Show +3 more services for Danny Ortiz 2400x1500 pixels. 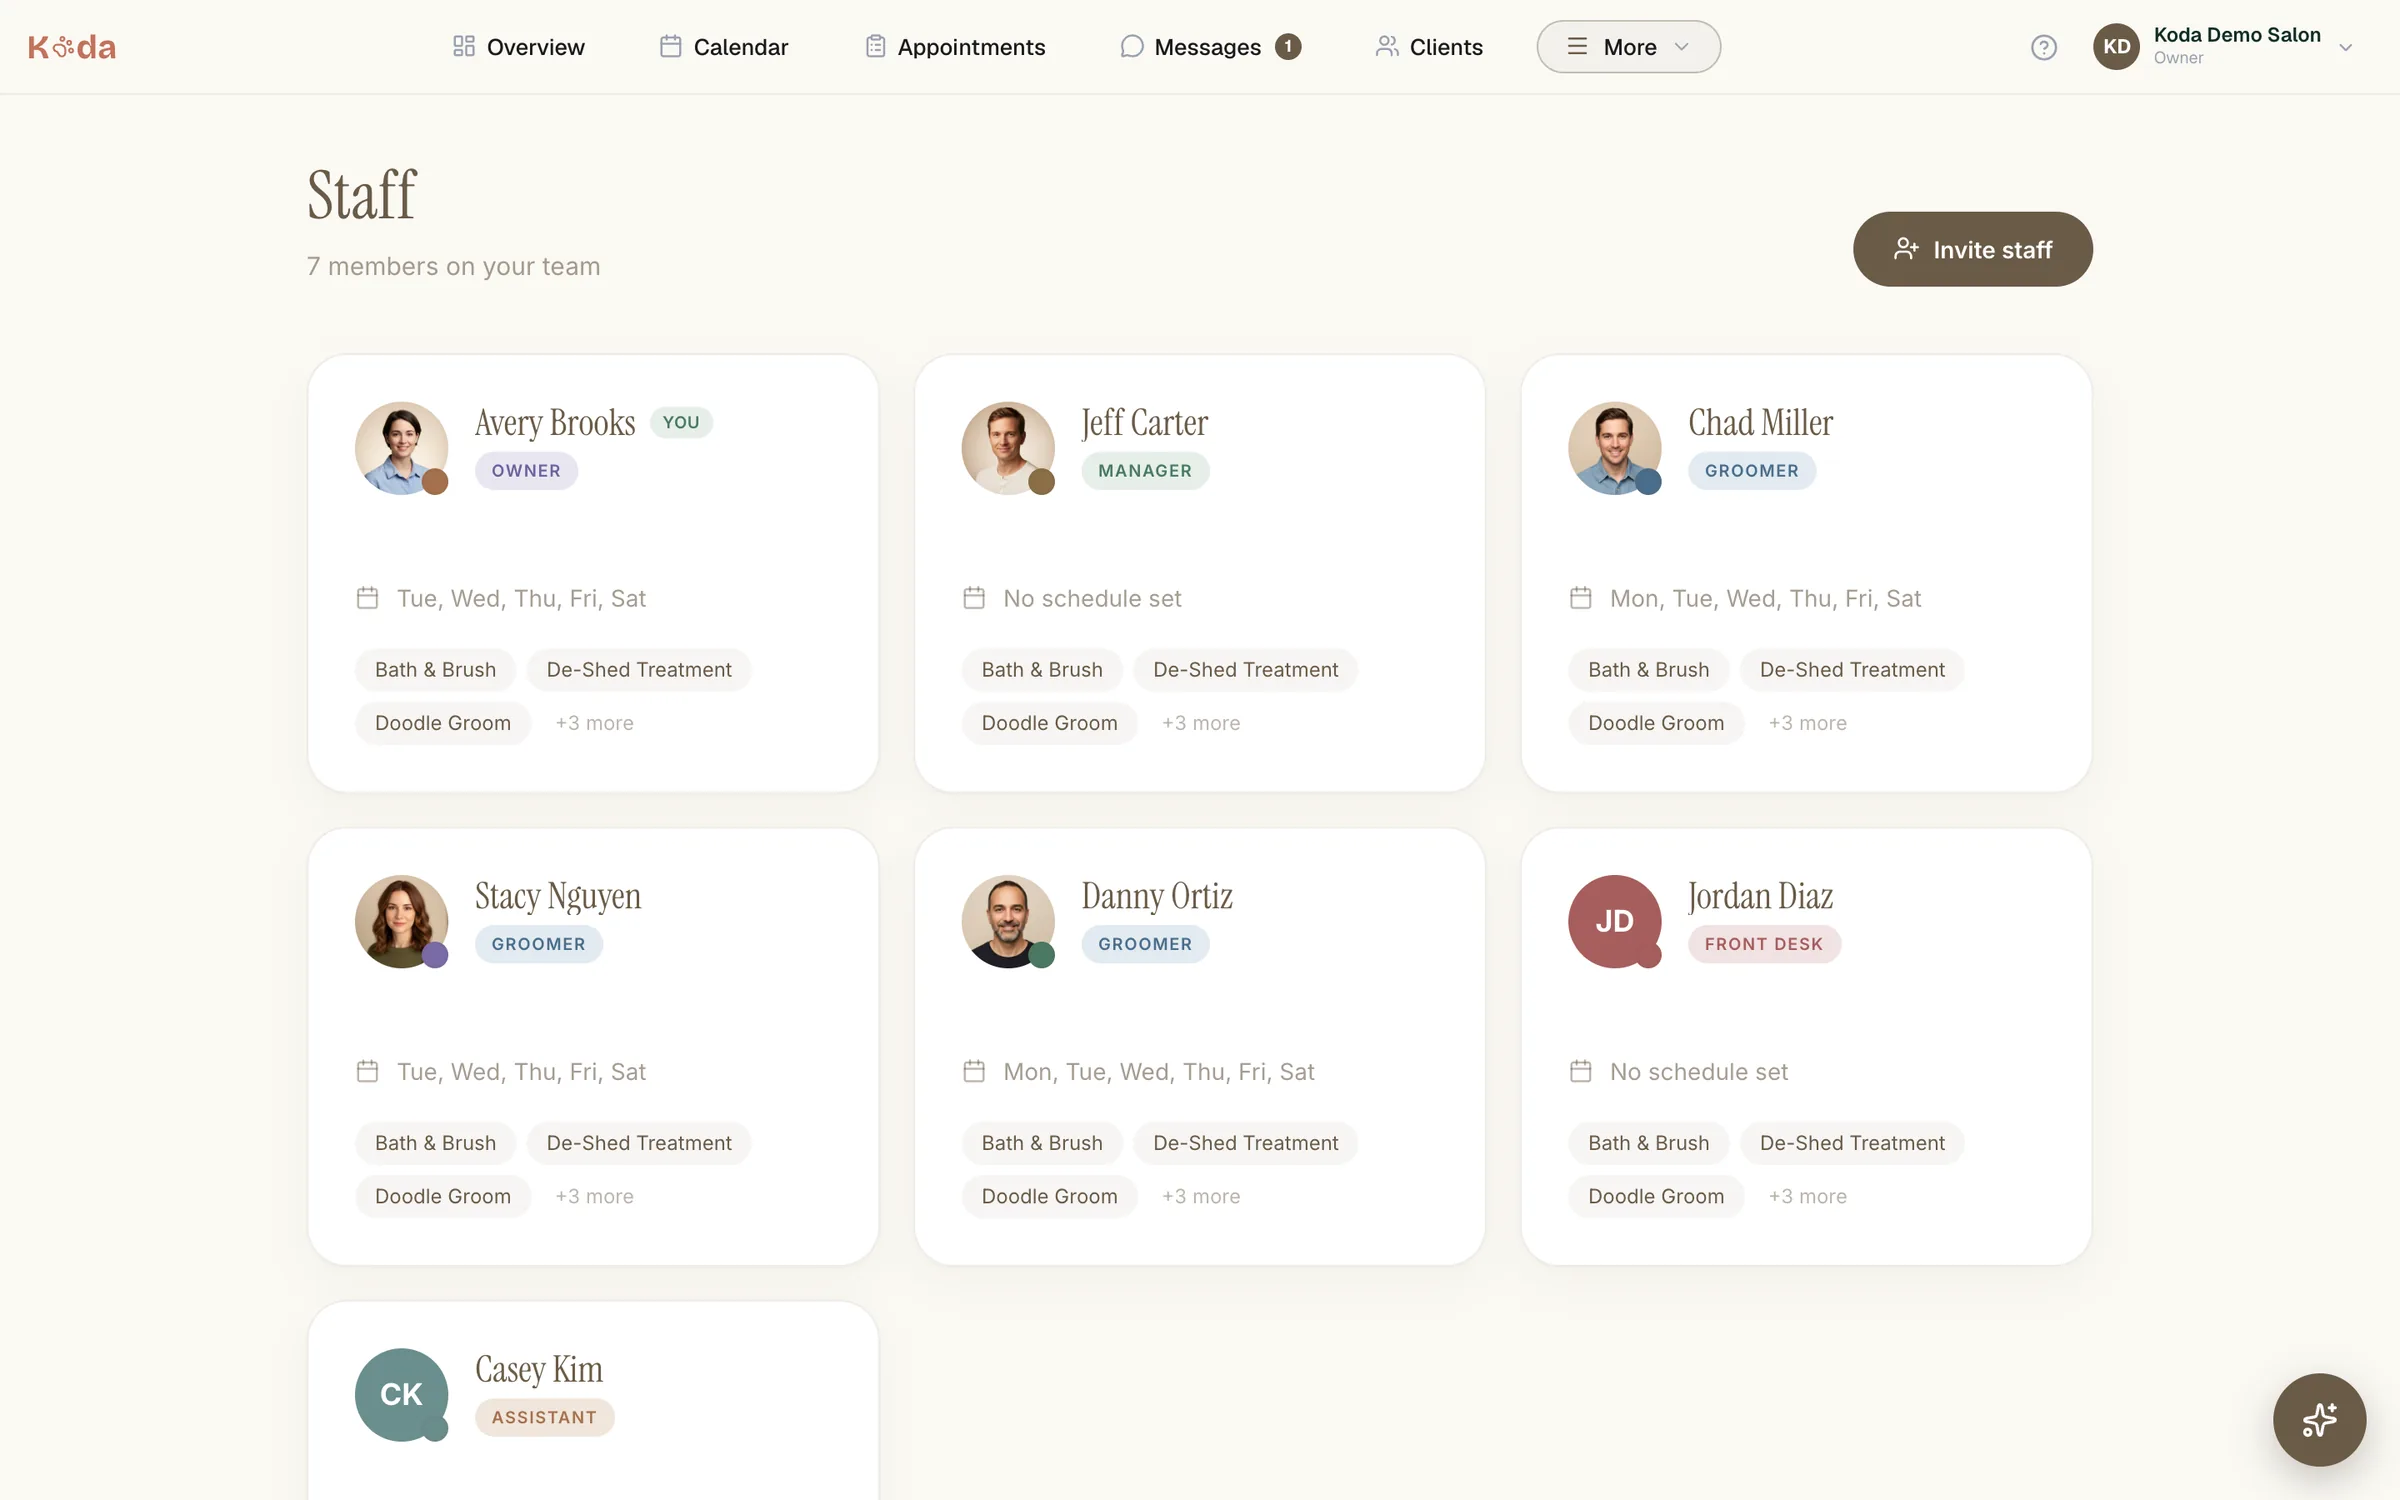click(1201, 1196)
